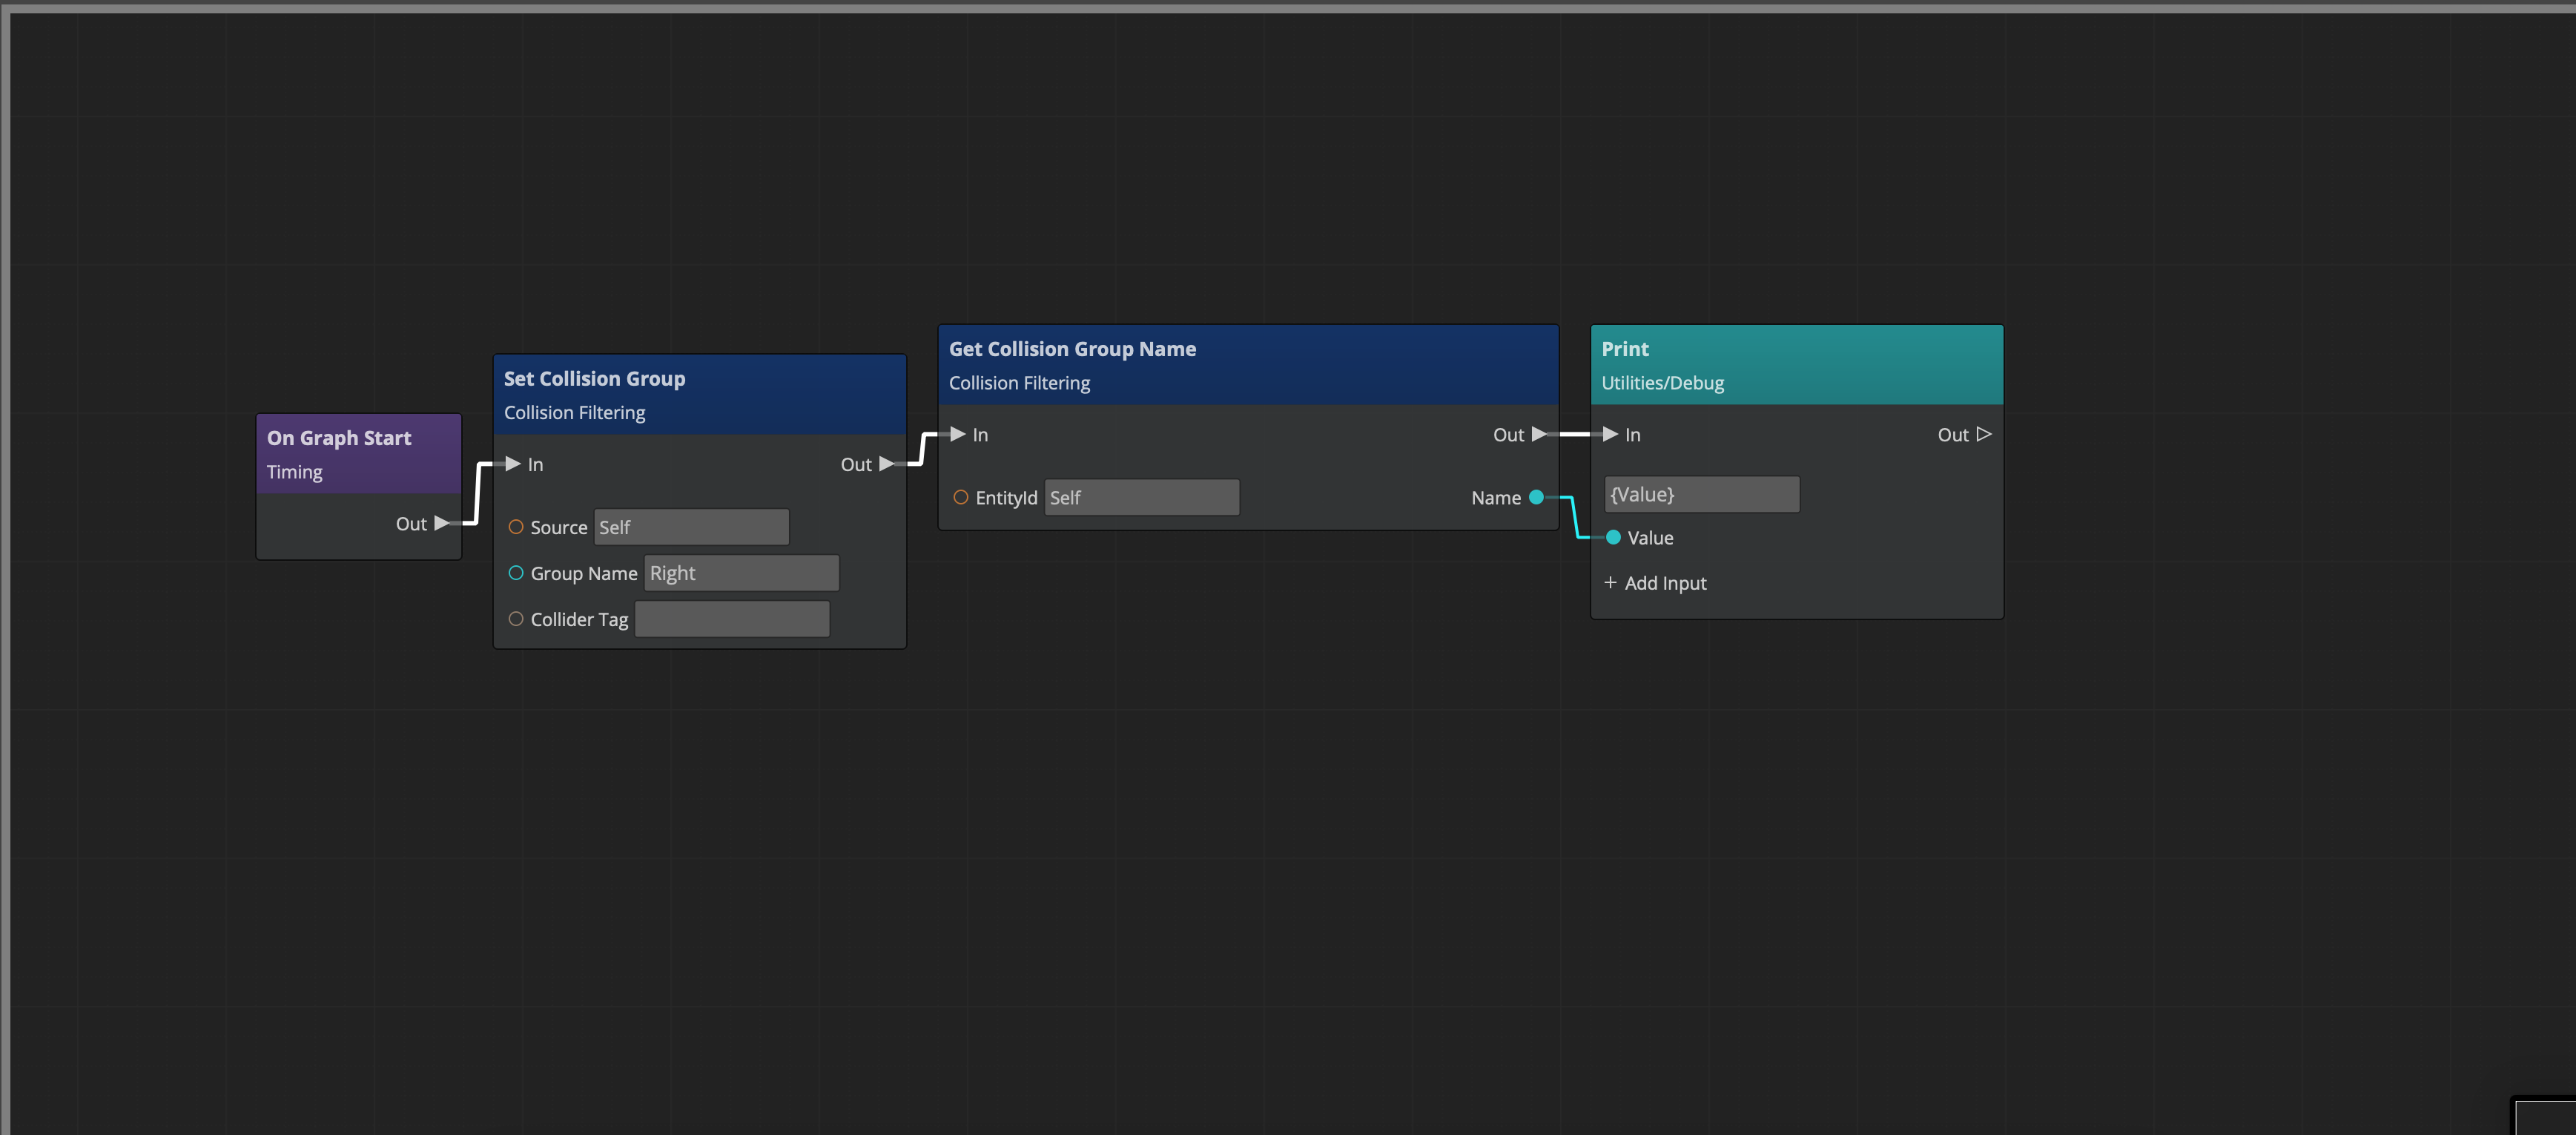Click the Collider Tag data pin circle
The width and height of the screenshot is (2576, 1135).
coord(517,618)
